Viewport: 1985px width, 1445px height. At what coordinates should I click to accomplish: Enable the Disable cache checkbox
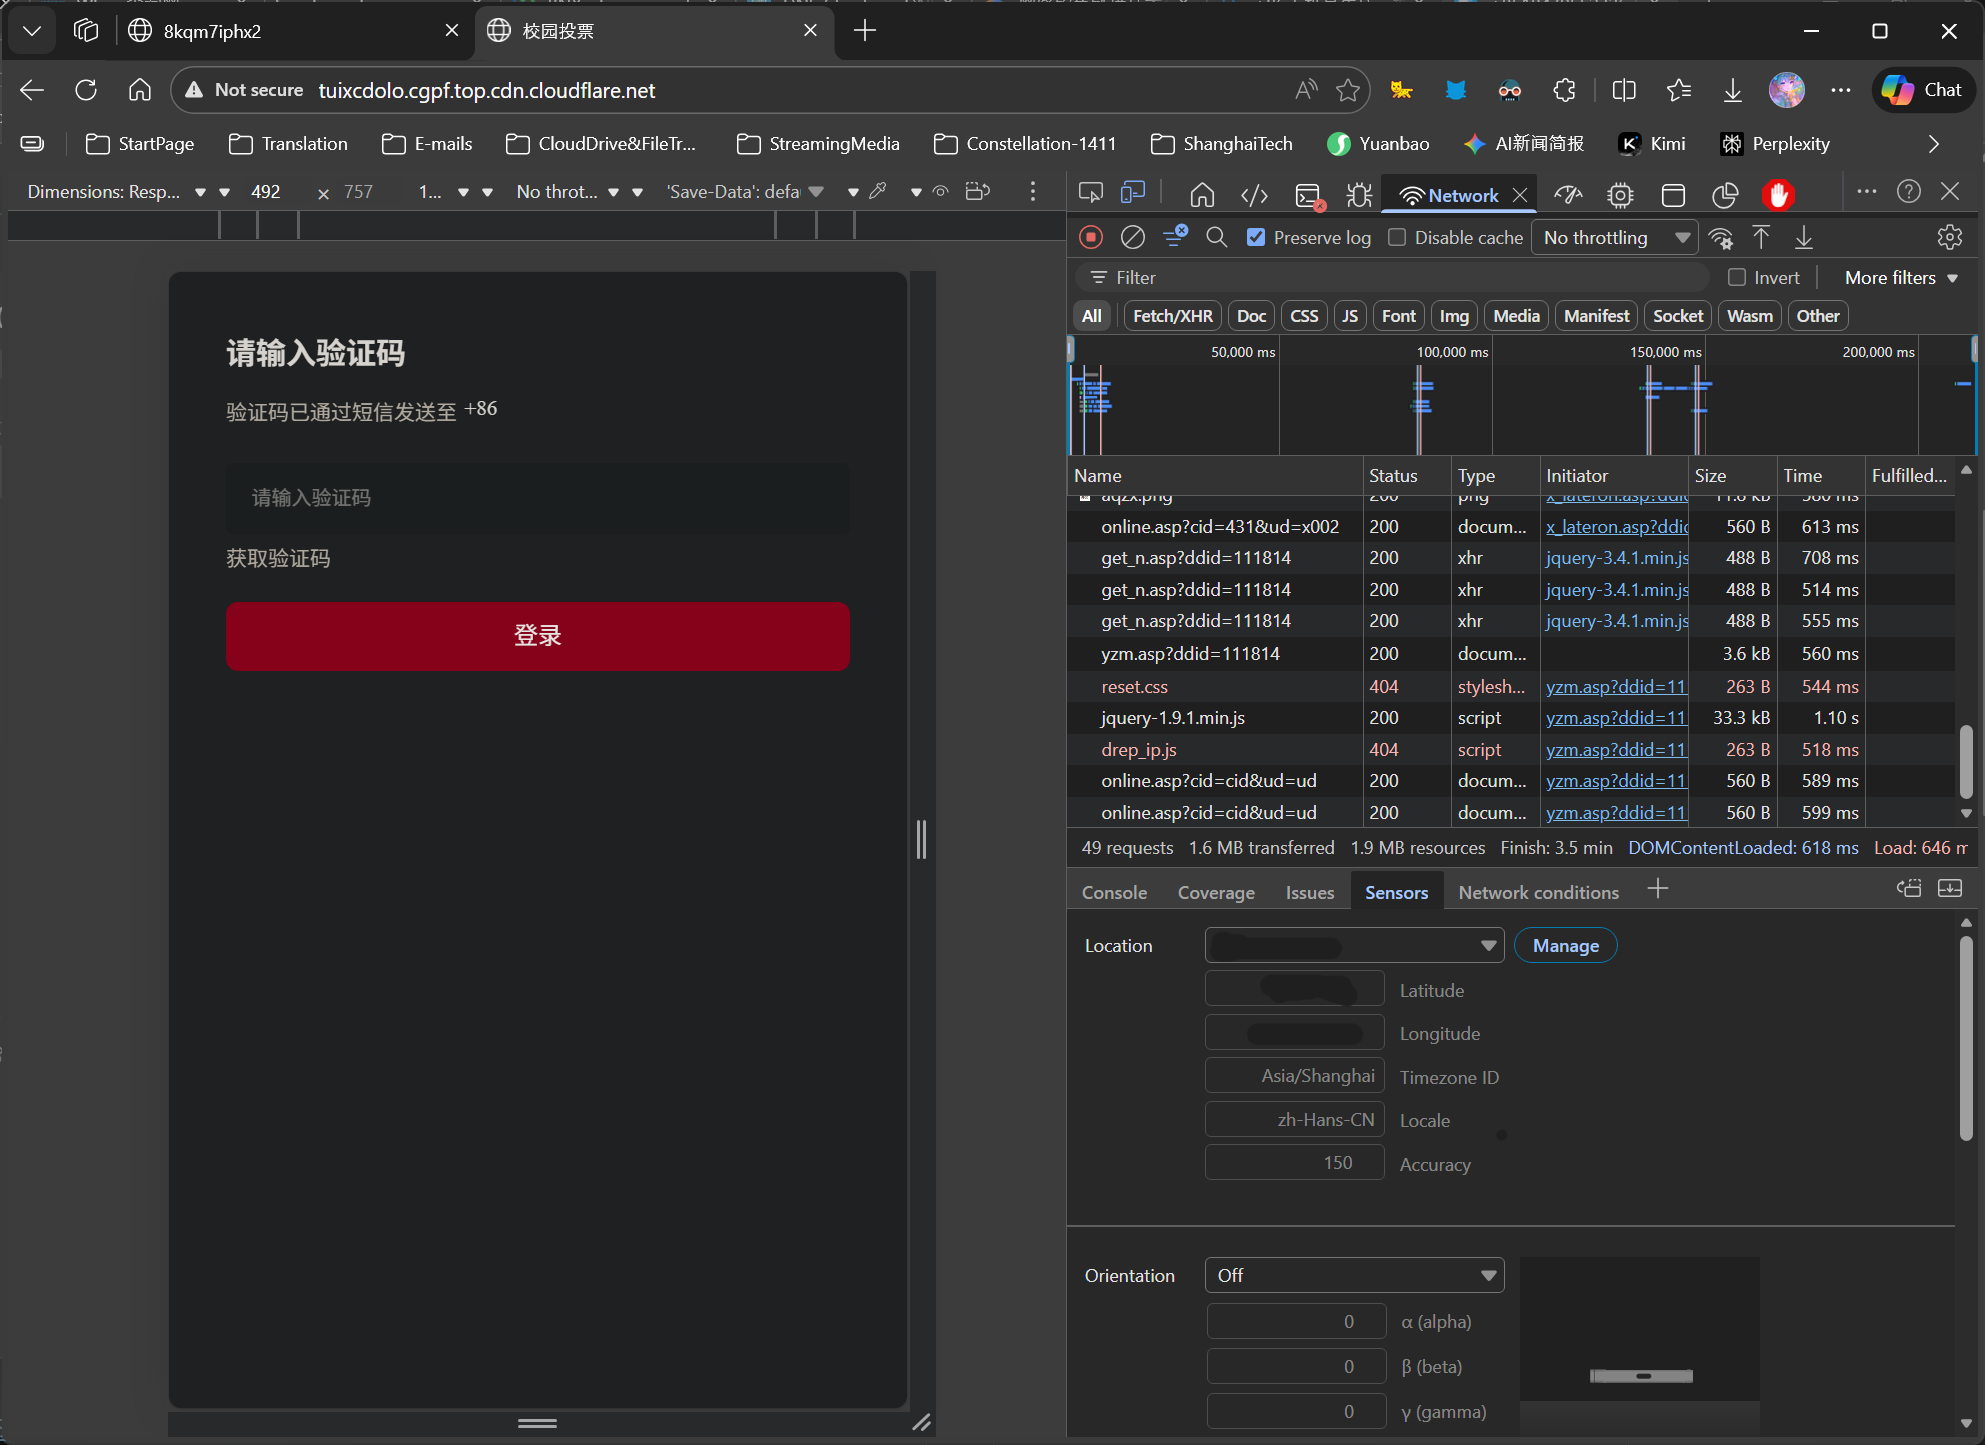(x=1397, y=237)
